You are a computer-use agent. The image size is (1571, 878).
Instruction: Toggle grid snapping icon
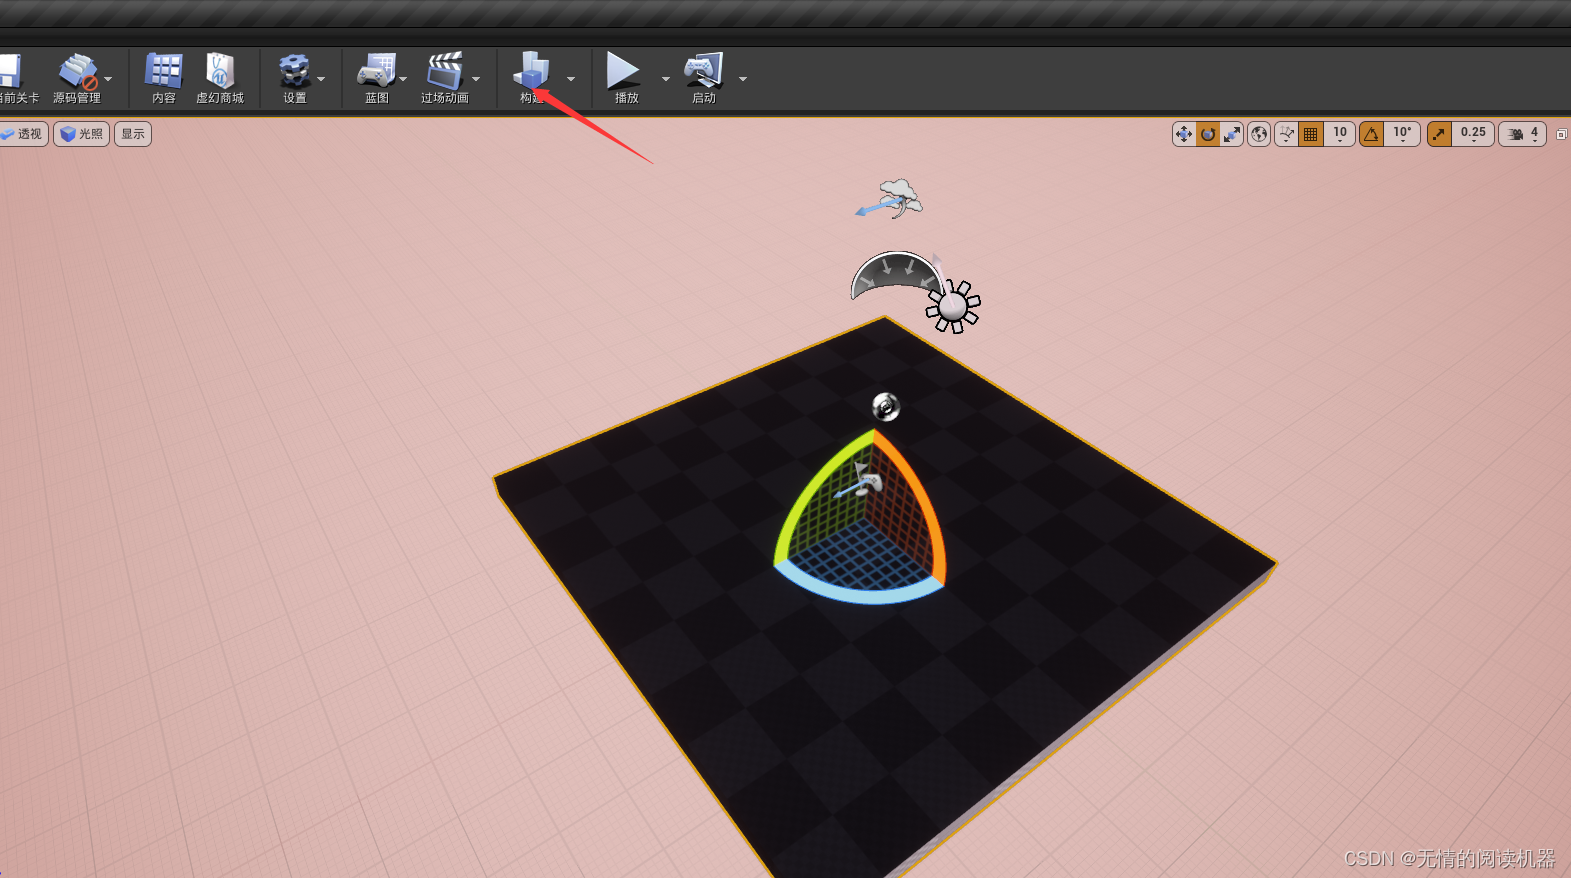[x=1311, y=134]
